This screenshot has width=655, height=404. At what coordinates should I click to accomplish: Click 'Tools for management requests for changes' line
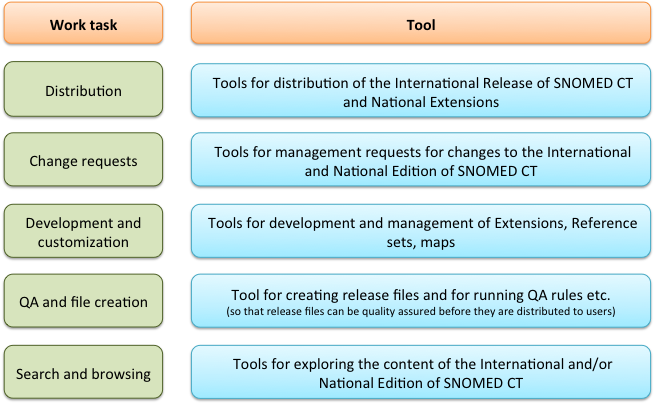pos(422,152)
